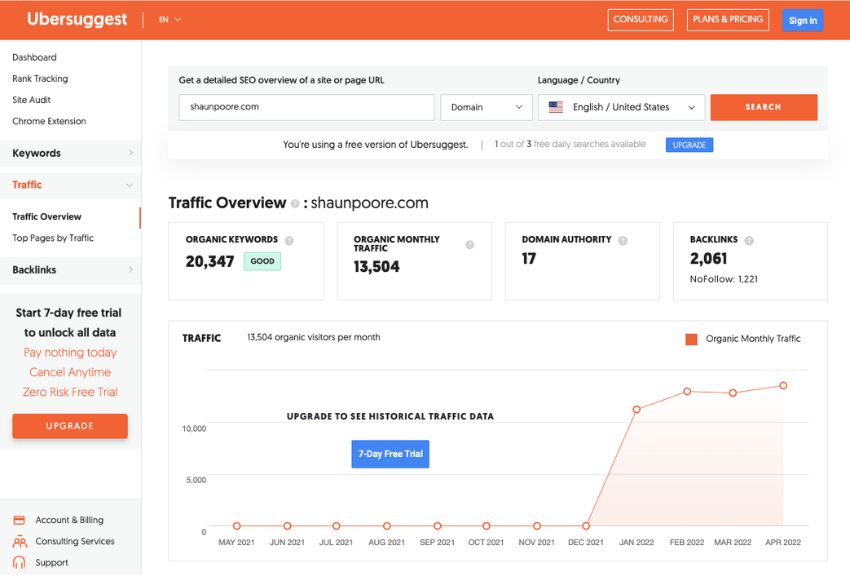Select Traffic Overview menu item
Screen dimensions: 850x575
(x=47, y=217)
